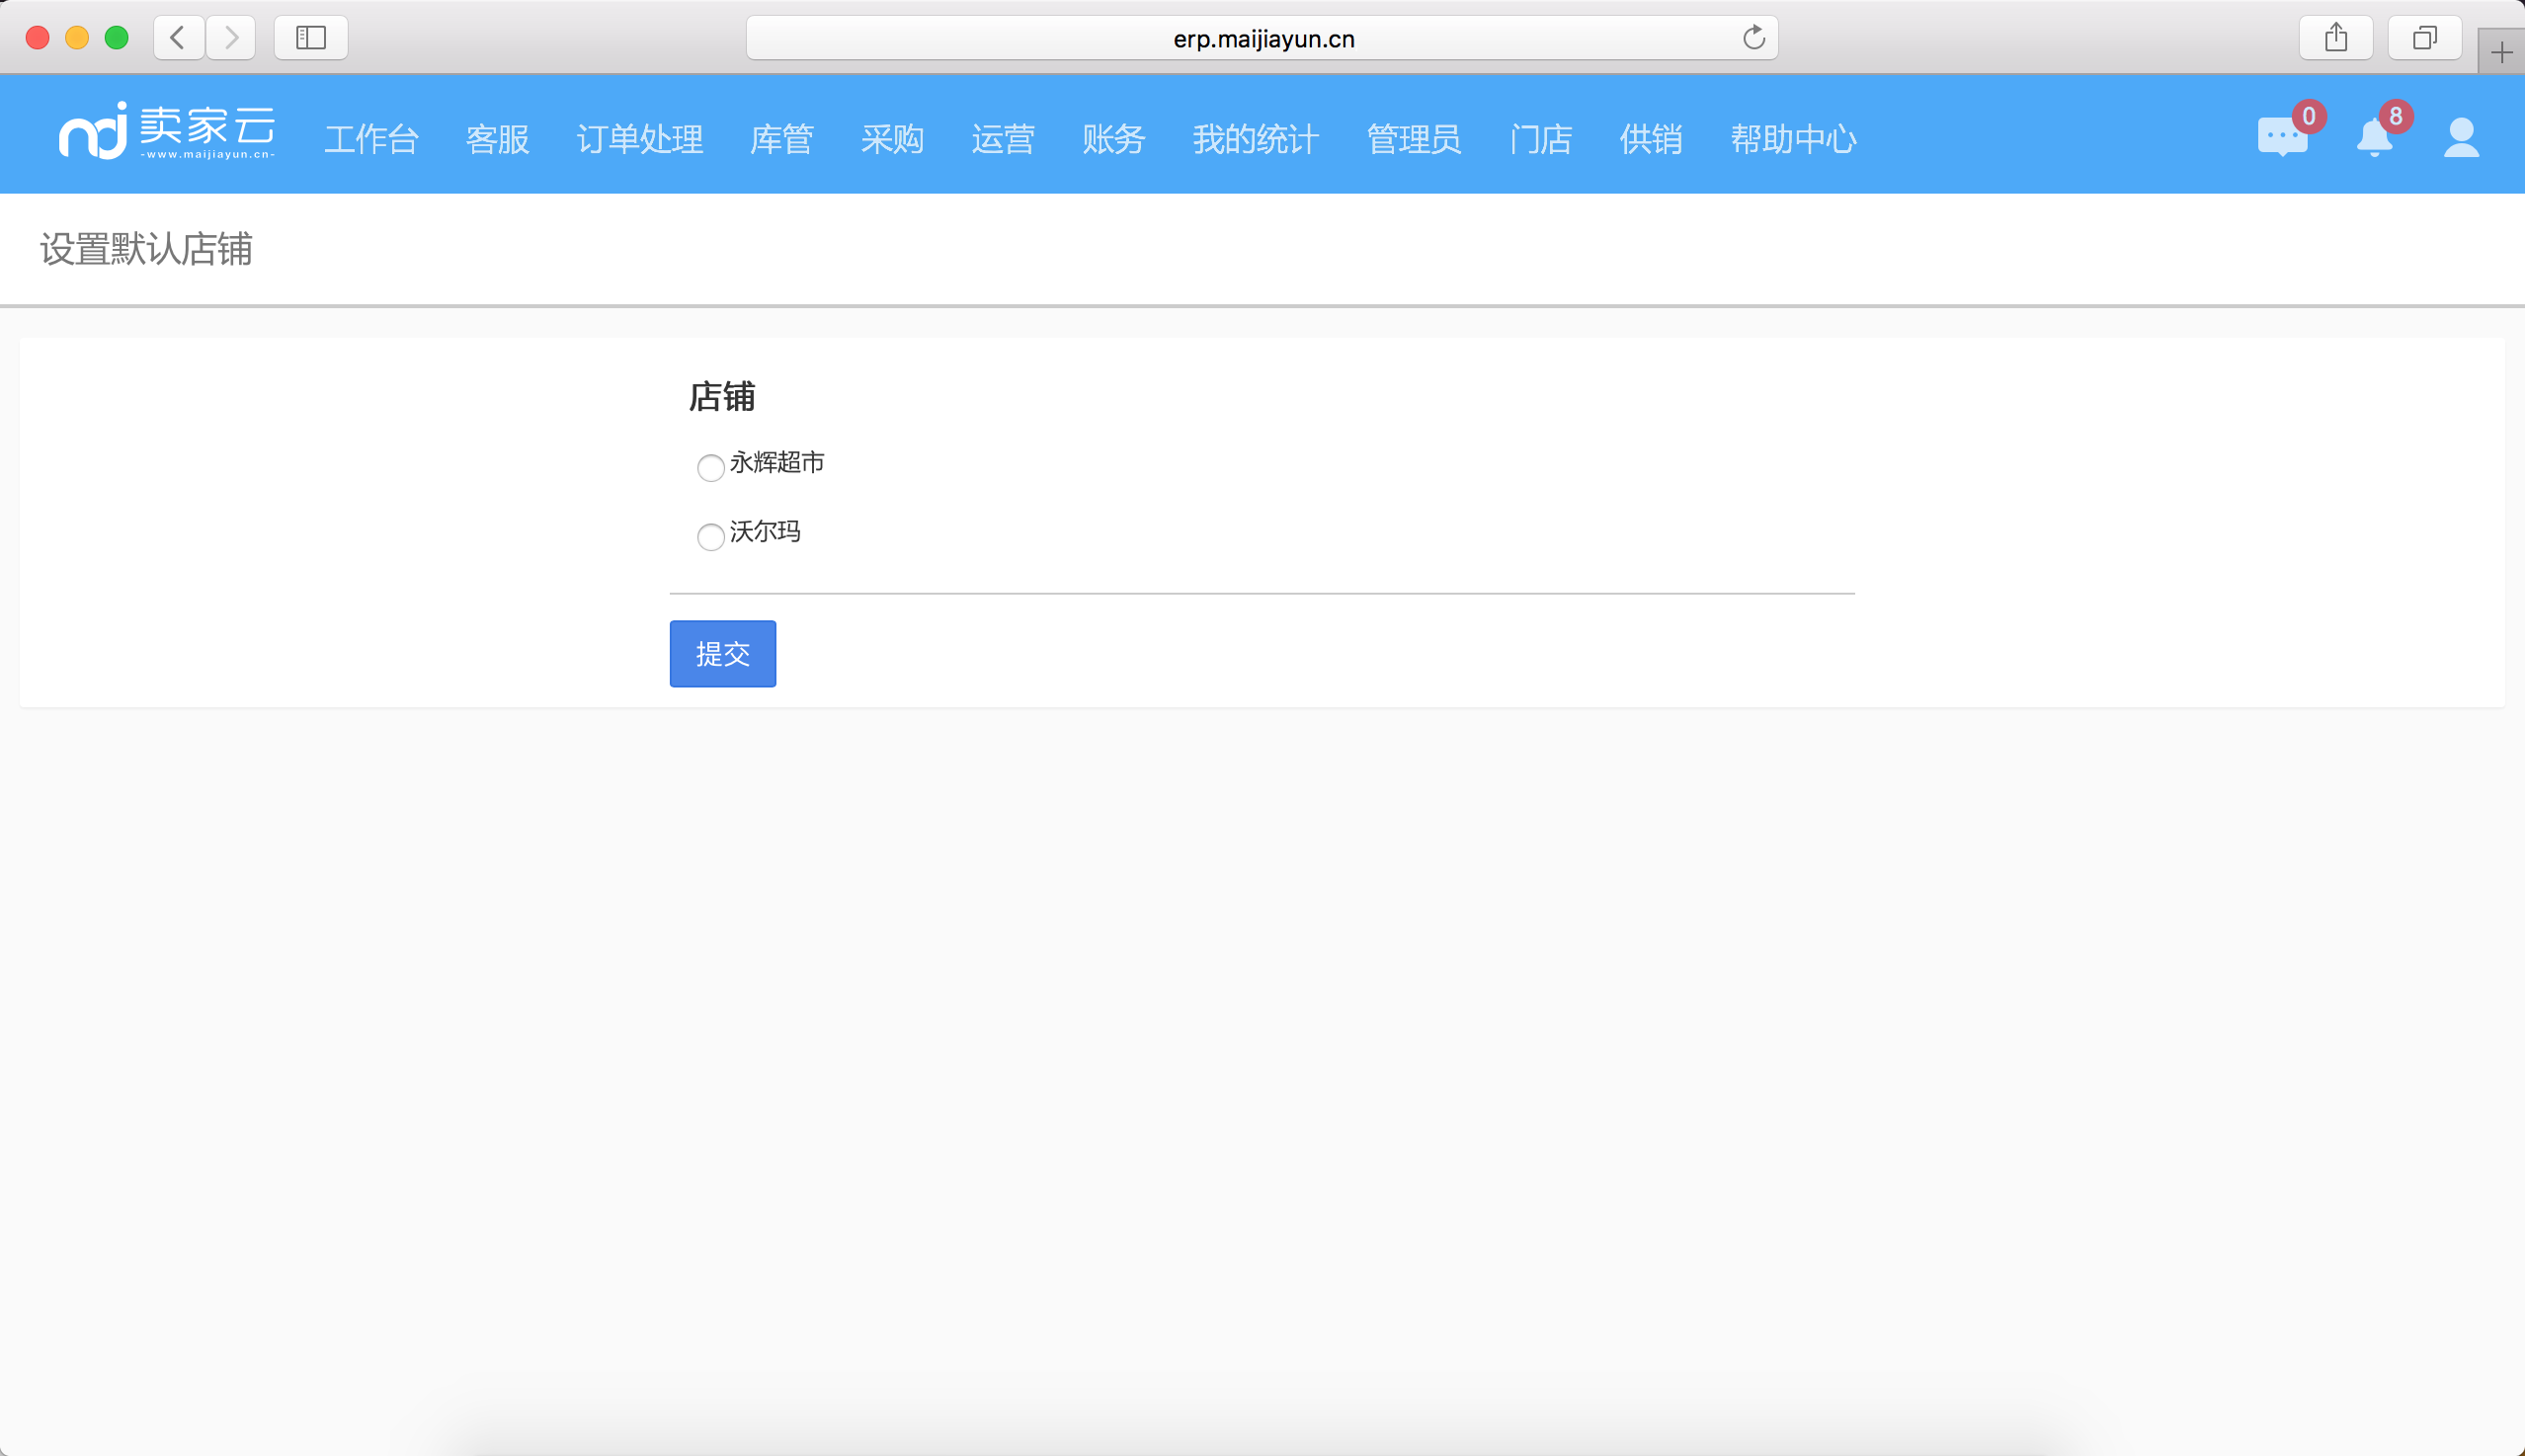The image size is (2525, 1456).
Task: Click the 沃尔玛 label text
Action: click(765, 531)
